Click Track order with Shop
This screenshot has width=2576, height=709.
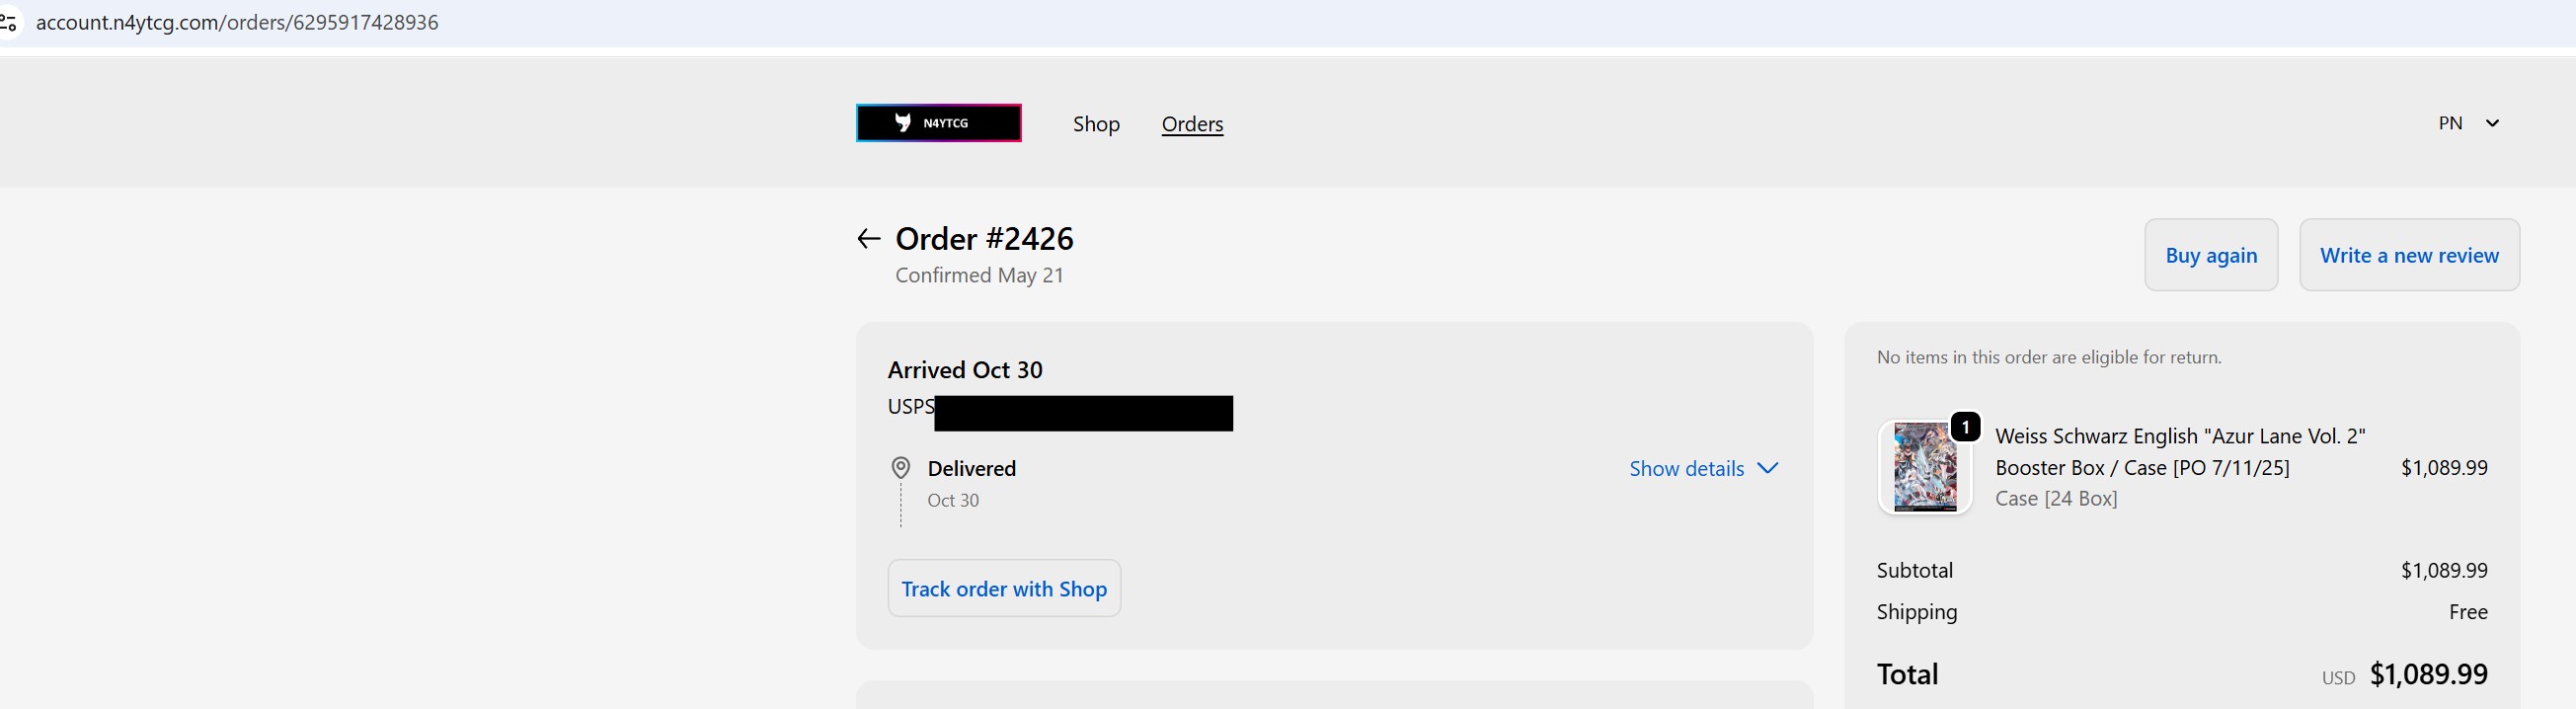tap(1004, 588)
